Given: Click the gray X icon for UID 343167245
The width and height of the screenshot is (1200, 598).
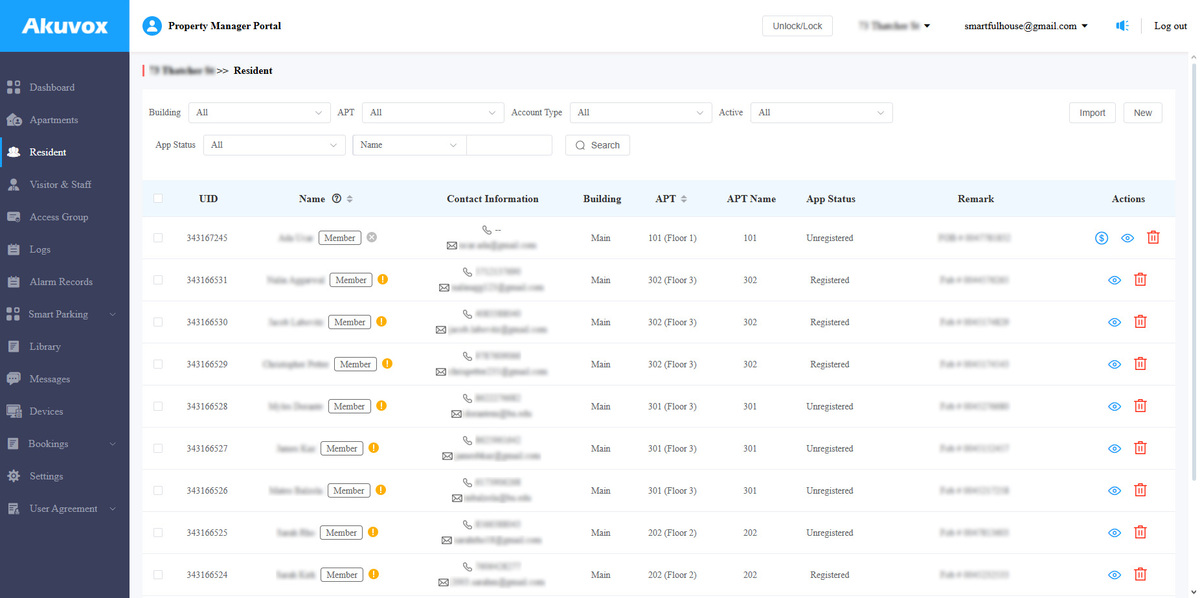Looking at the screenshot, I should [x=371, y=238].
